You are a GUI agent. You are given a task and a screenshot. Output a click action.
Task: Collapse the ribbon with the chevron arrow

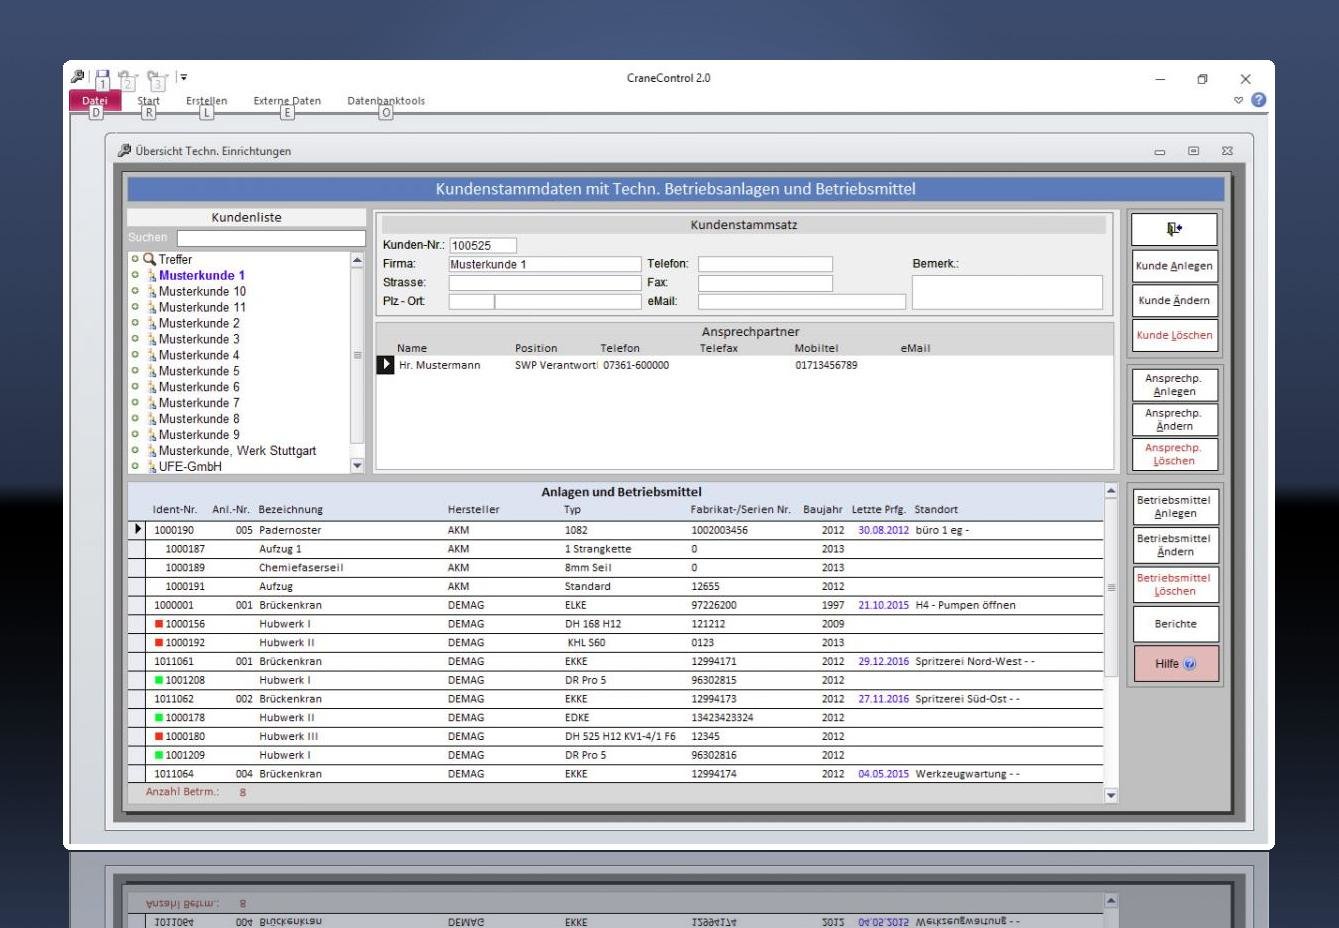coord(1239,100)
